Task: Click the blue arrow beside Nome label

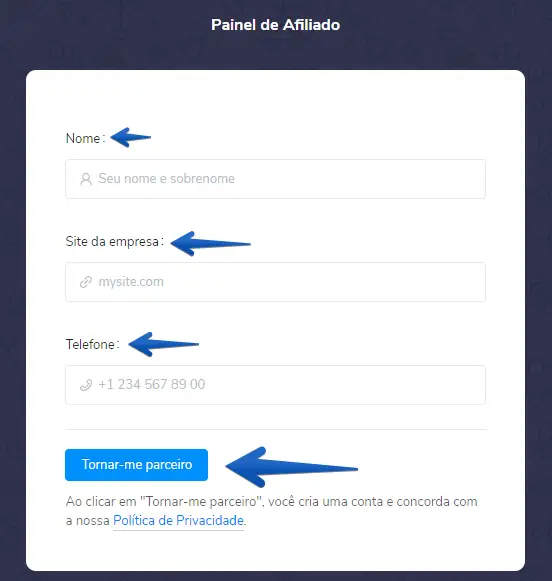Action: point(131,137)
